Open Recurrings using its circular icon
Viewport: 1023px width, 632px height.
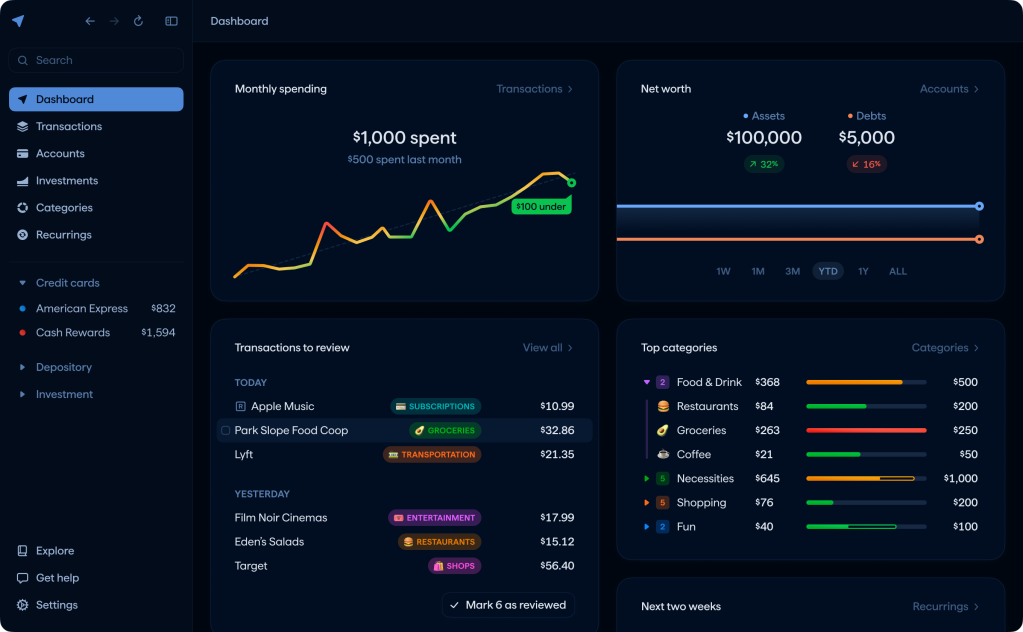coord(24,234)
